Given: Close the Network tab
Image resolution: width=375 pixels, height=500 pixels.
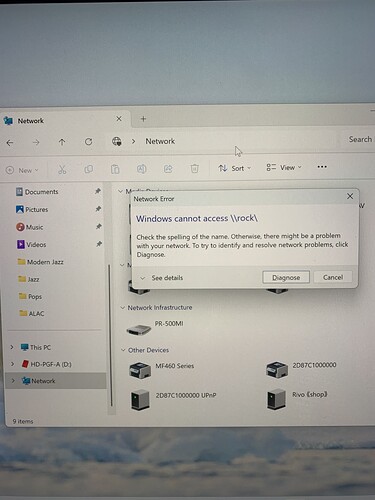Looking at the screenshot, I should coord(119,119).
